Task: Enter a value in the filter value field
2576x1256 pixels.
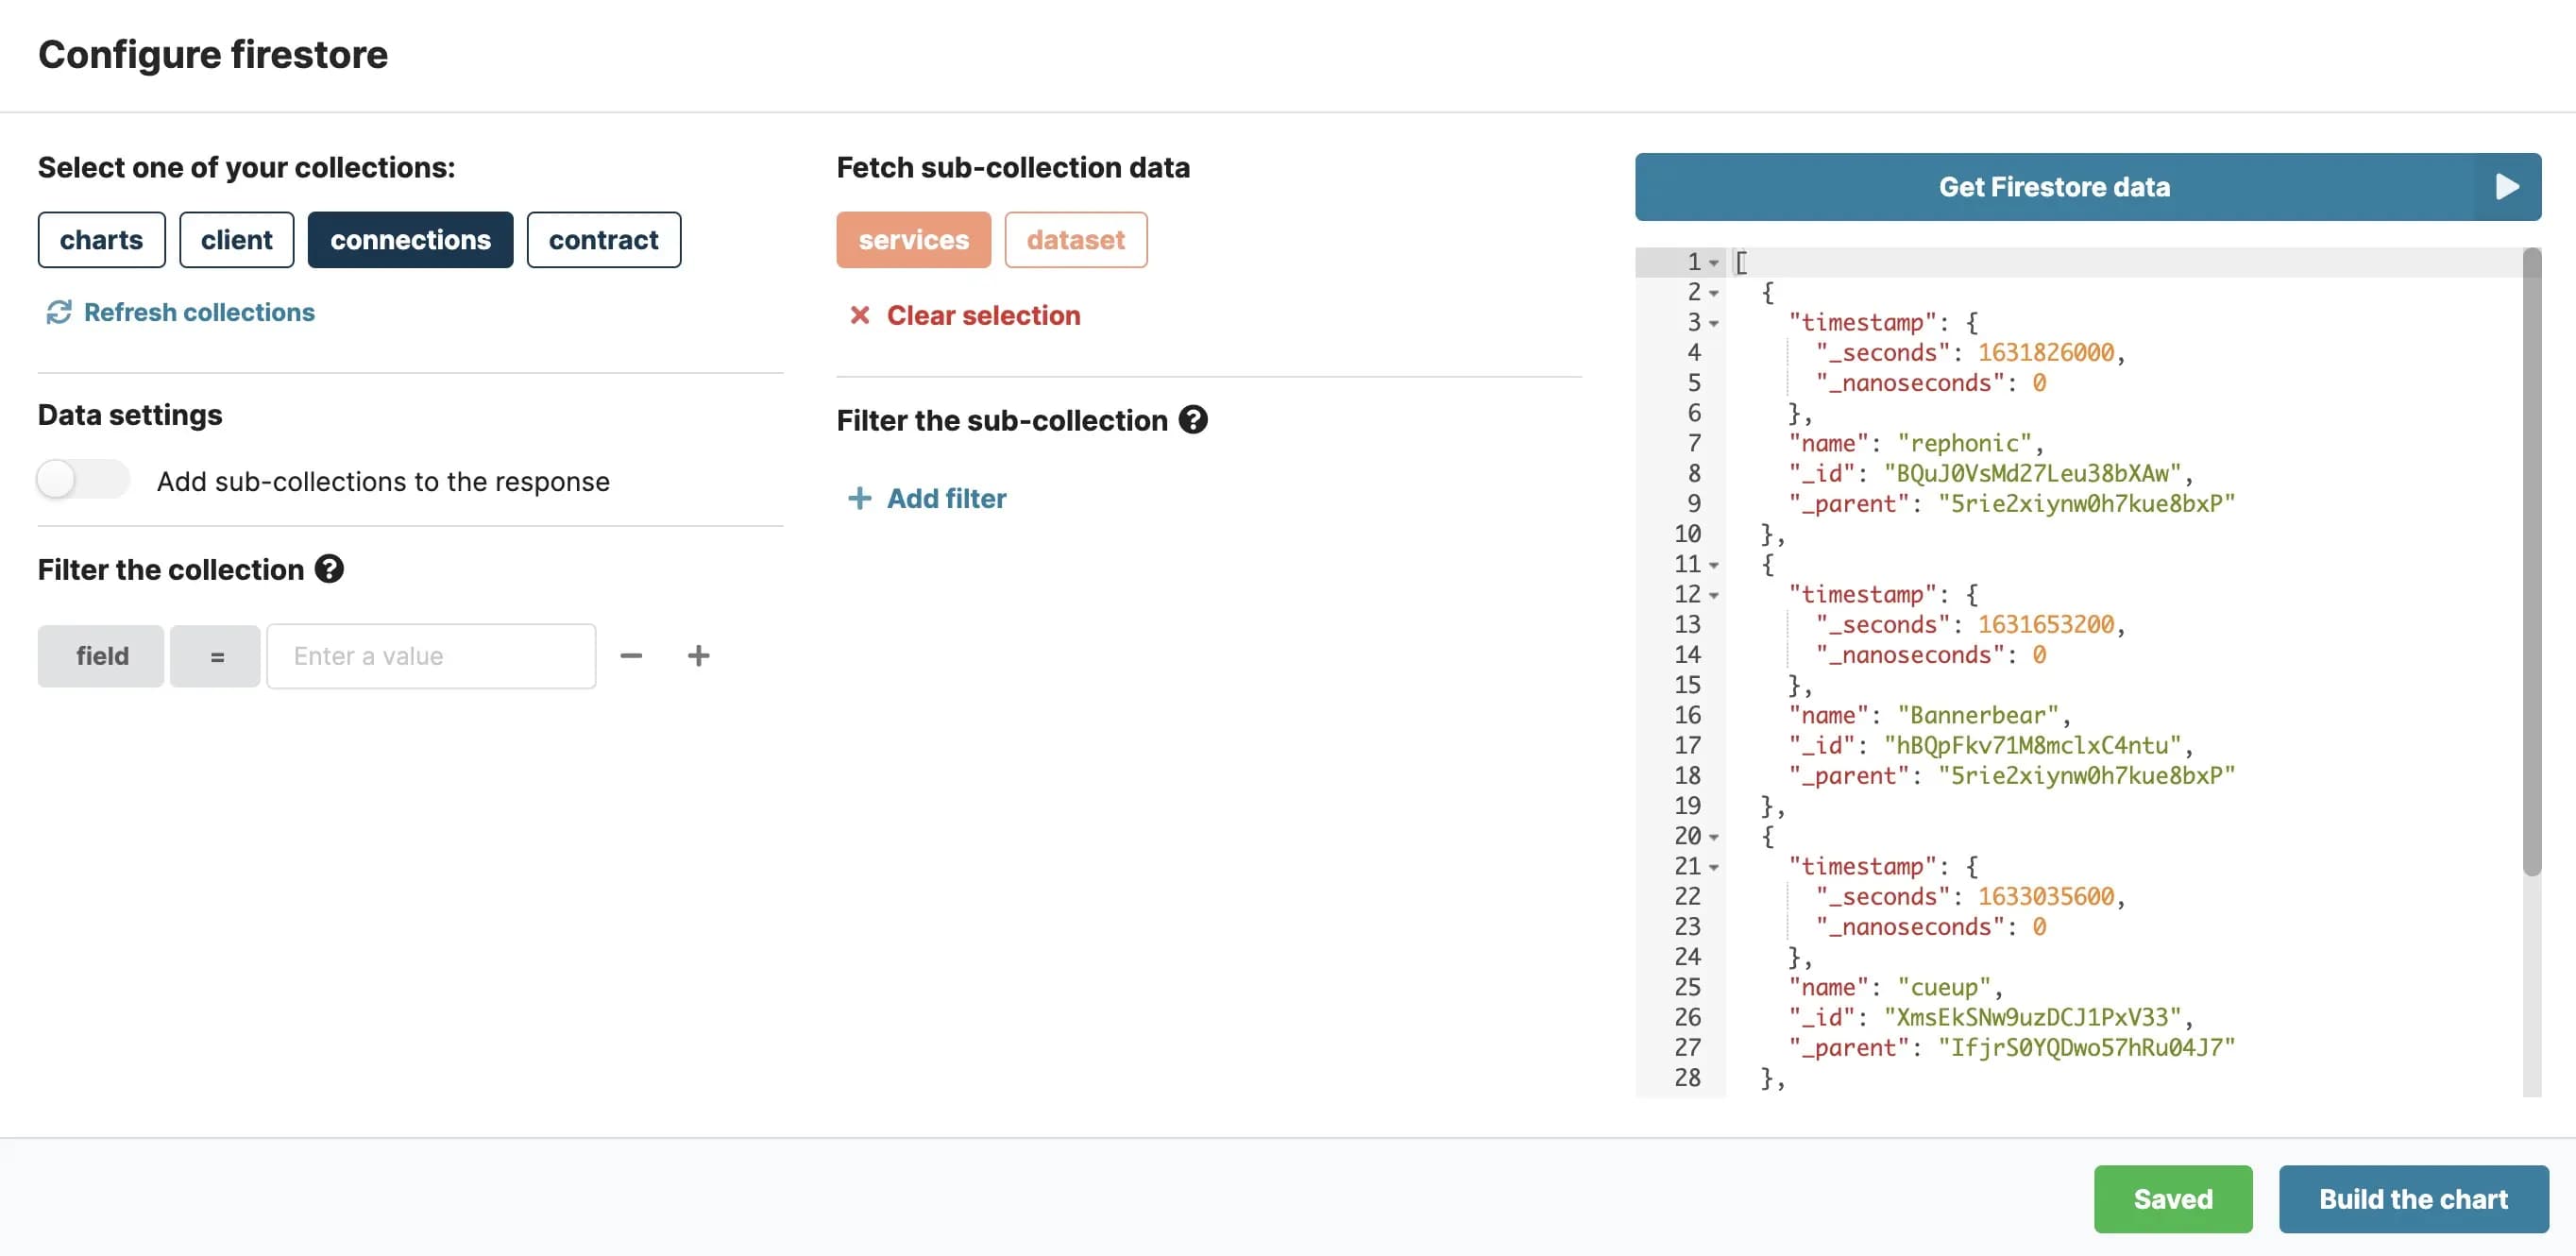Action: (431, 654)
